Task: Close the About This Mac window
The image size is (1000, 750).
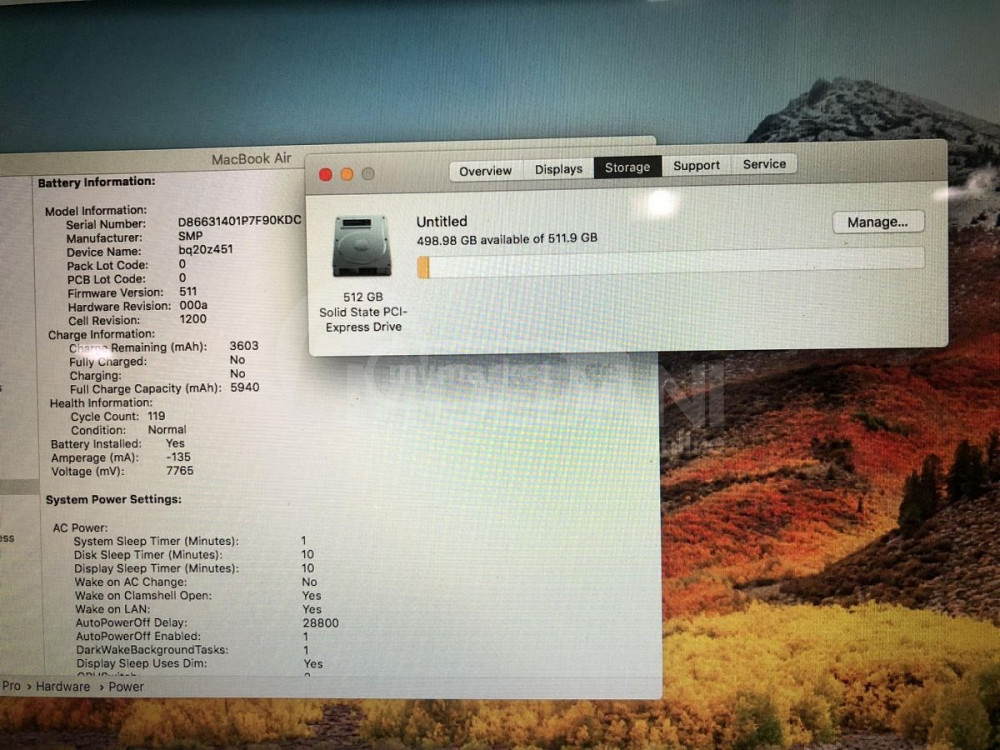Action: pyautogui.click(x=325, y=175)
